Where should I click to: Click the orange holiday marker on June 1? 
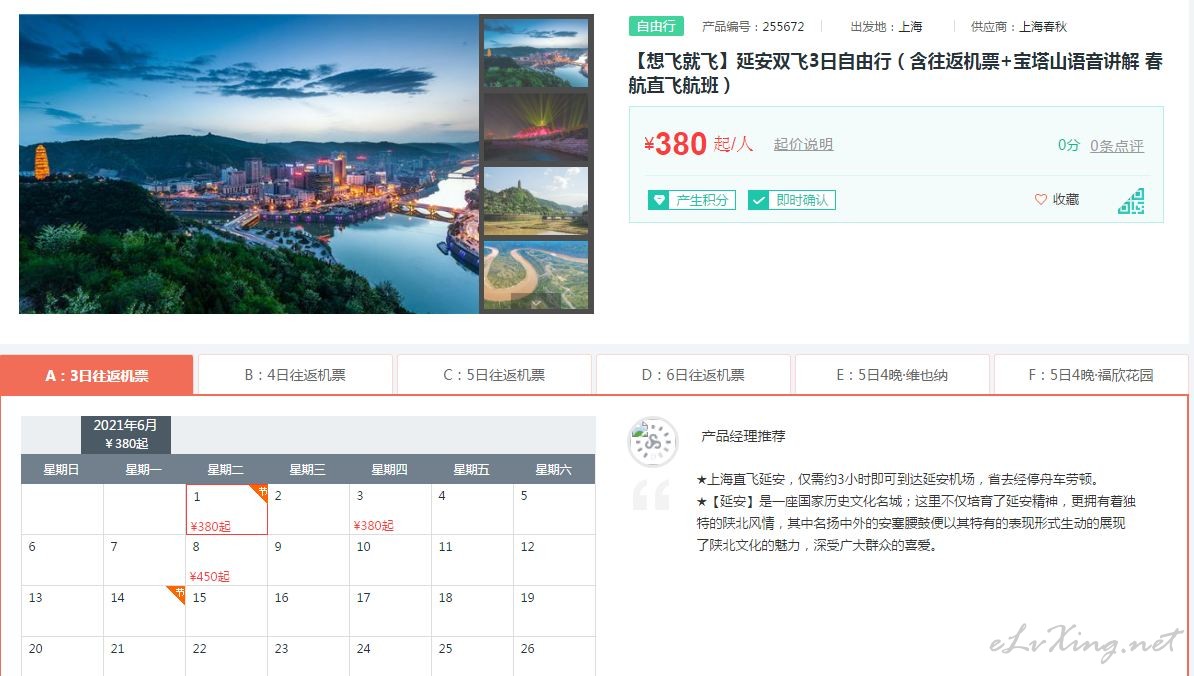click(x=259, y=493)
